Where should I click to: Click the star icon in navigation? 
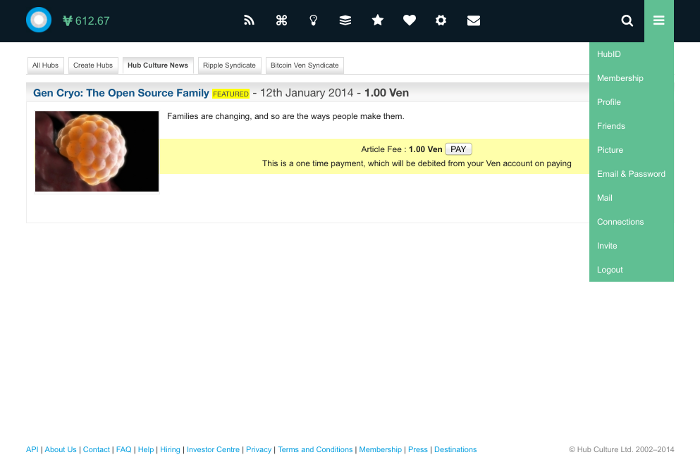click(x=377, y=20)
